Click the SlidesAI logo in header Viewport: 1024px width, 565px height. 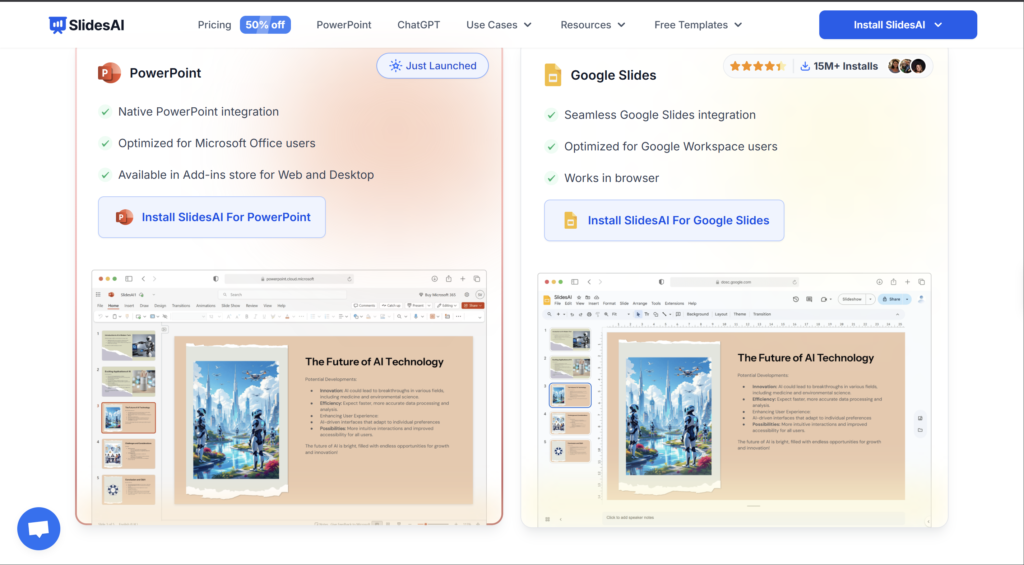(x=87, y=25)
